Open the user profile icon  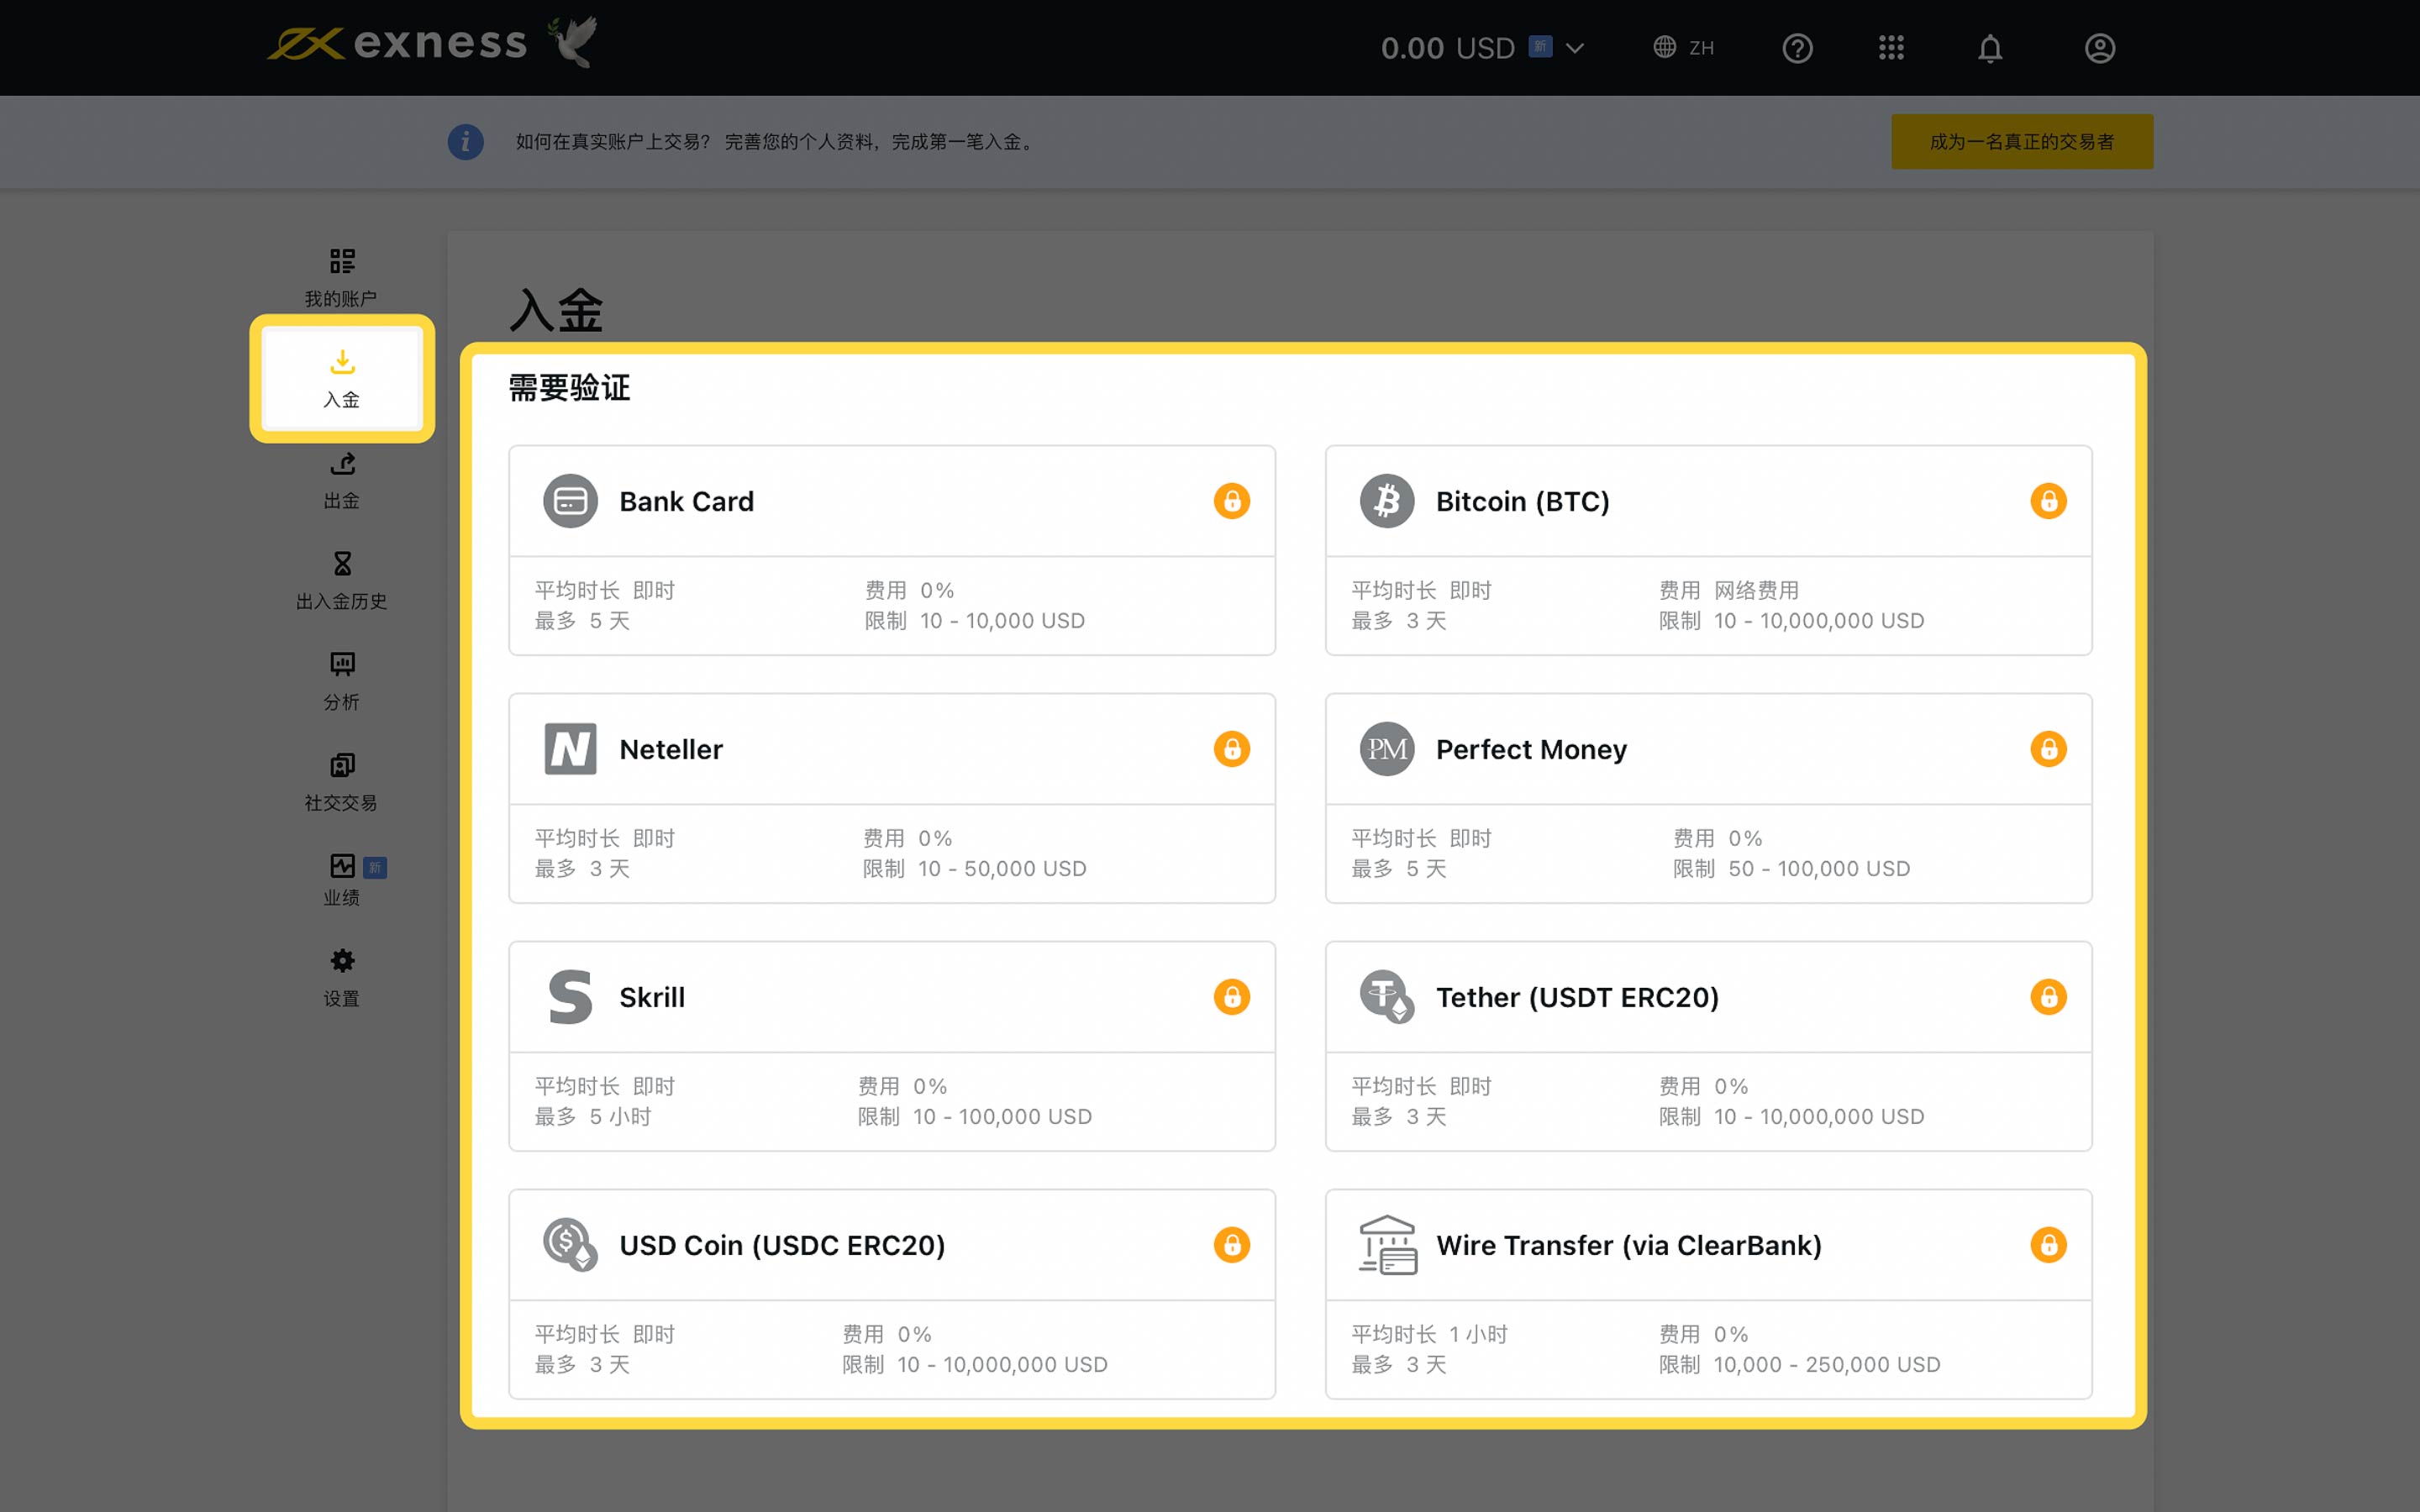(x=2099, y=48)
